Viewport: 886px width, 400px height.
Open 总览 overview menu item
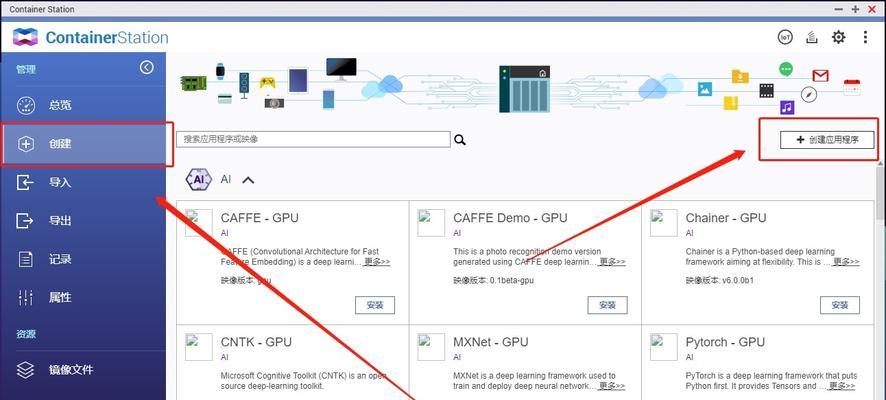pyautogui.click(x=83, y=106)
